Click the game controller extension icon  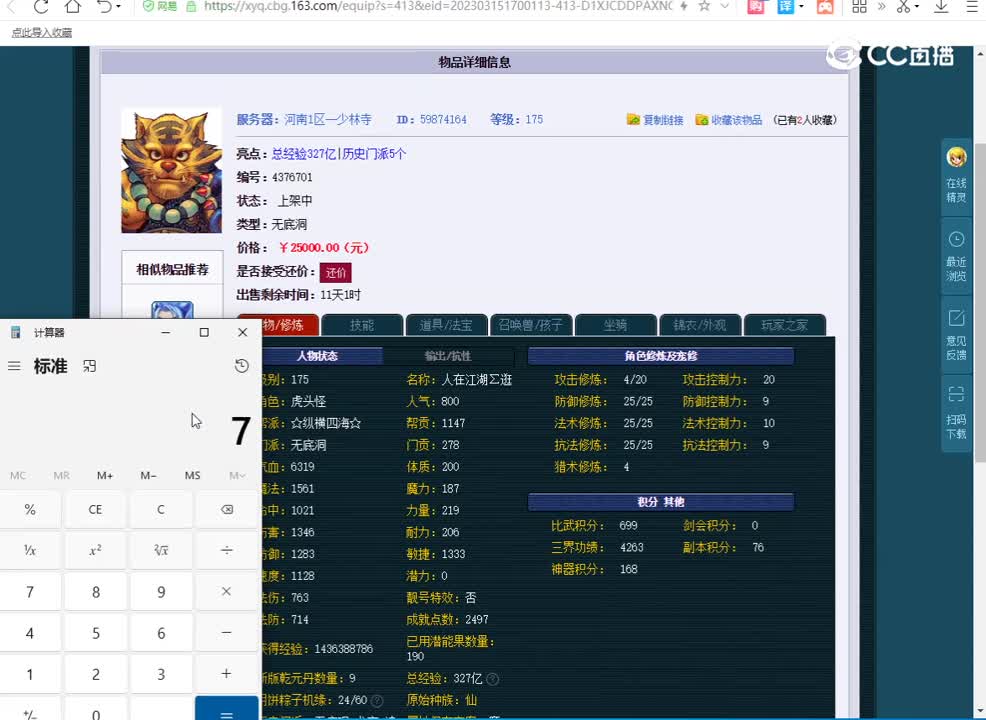pyautogui.click(x=824, y=9)
